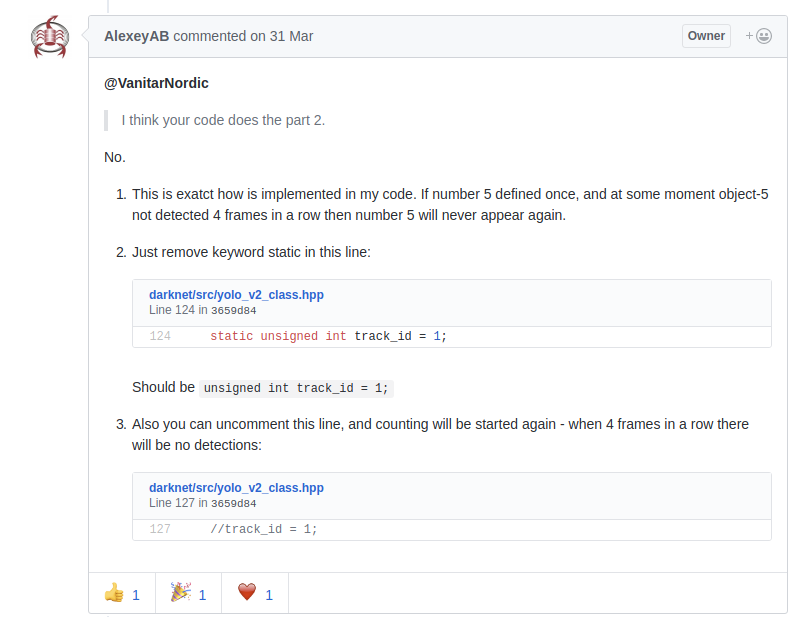Screen dimensions: 799x617
Task: Click the Owner badge
Action: [x=706, y=36]
